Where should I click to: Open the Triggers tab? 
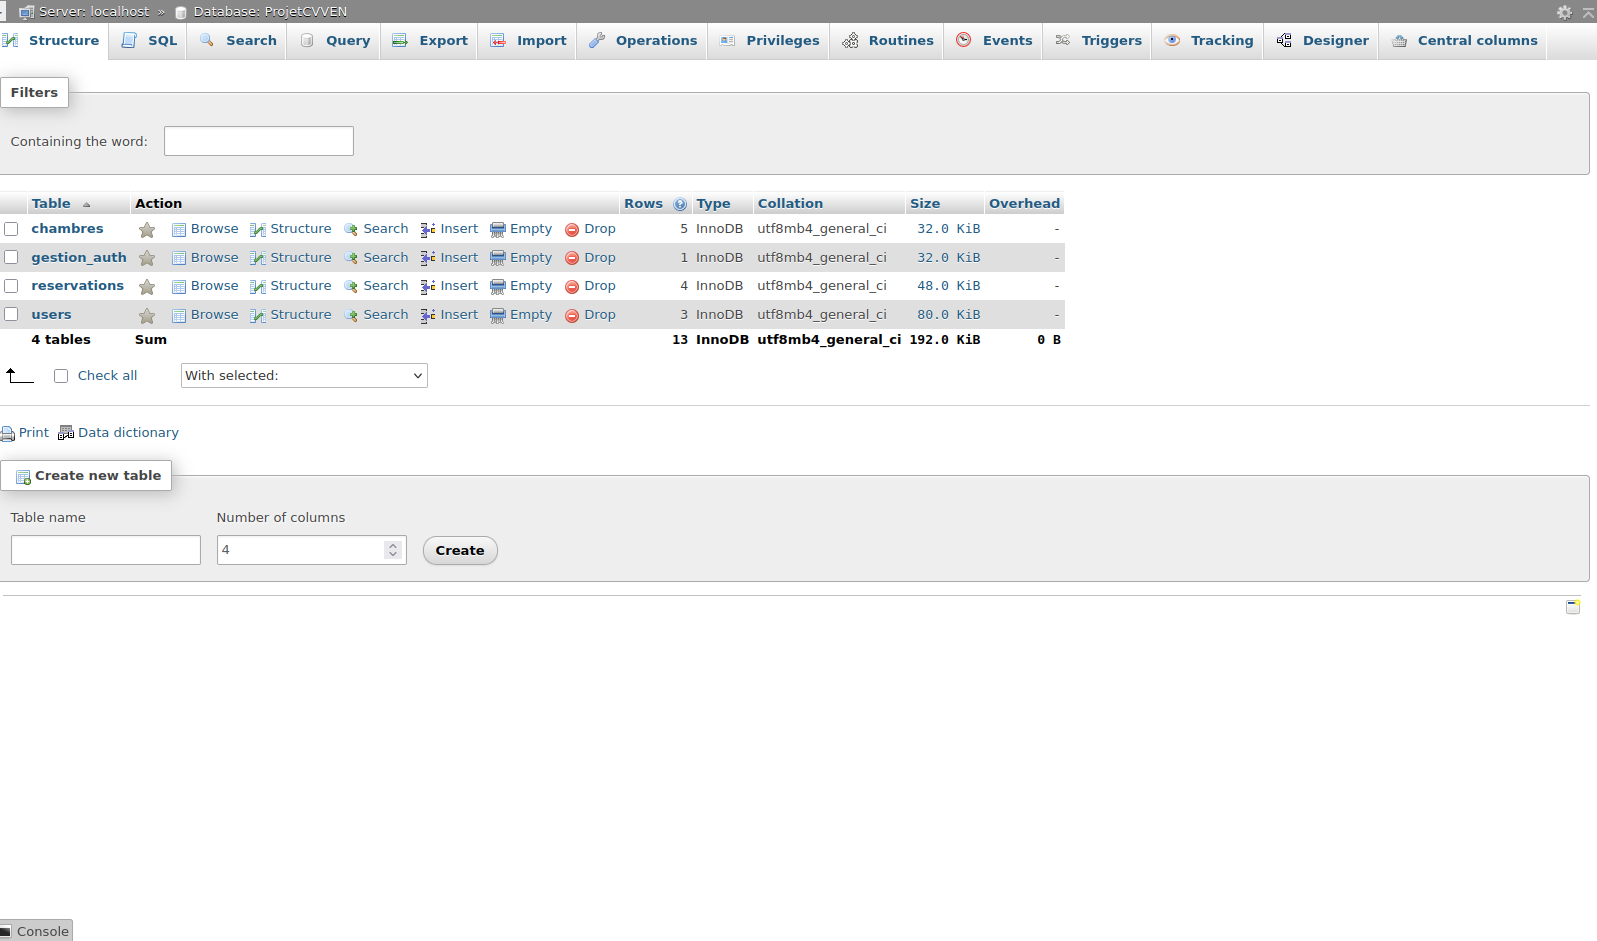pyautogui.click(x=1098, y=41)
